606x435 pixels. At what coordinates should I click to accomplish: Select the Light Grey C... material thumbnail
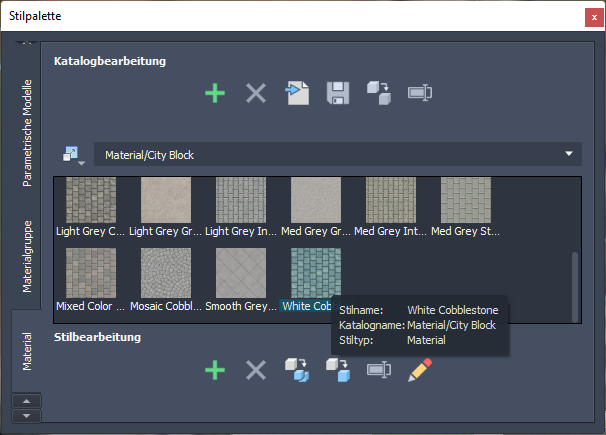pos(91,200)
